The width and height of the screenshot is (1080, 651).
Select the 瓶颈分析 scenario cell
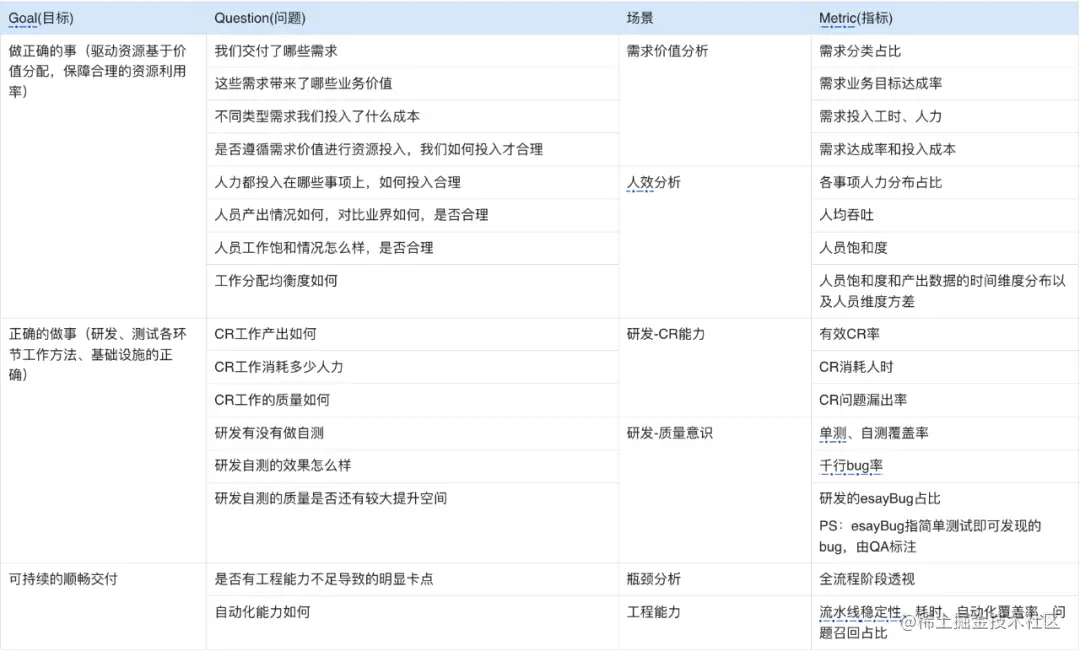[651, 578]
